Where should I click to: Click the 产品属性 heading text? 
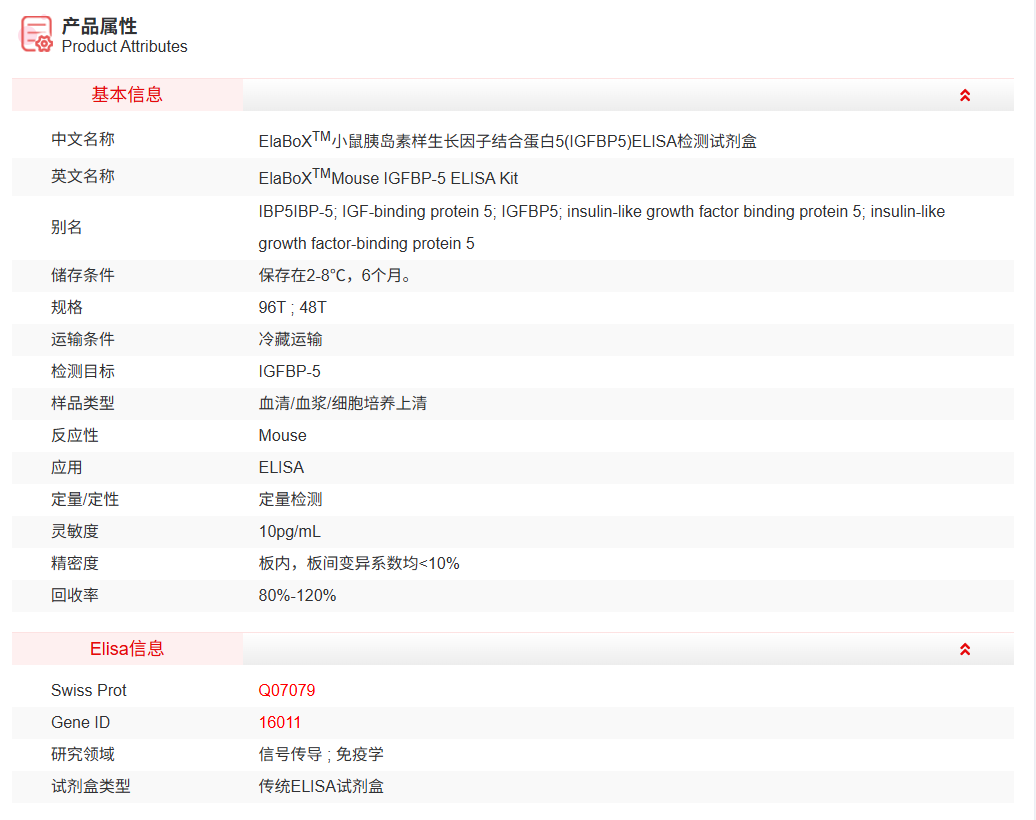[x=99, y=26]
